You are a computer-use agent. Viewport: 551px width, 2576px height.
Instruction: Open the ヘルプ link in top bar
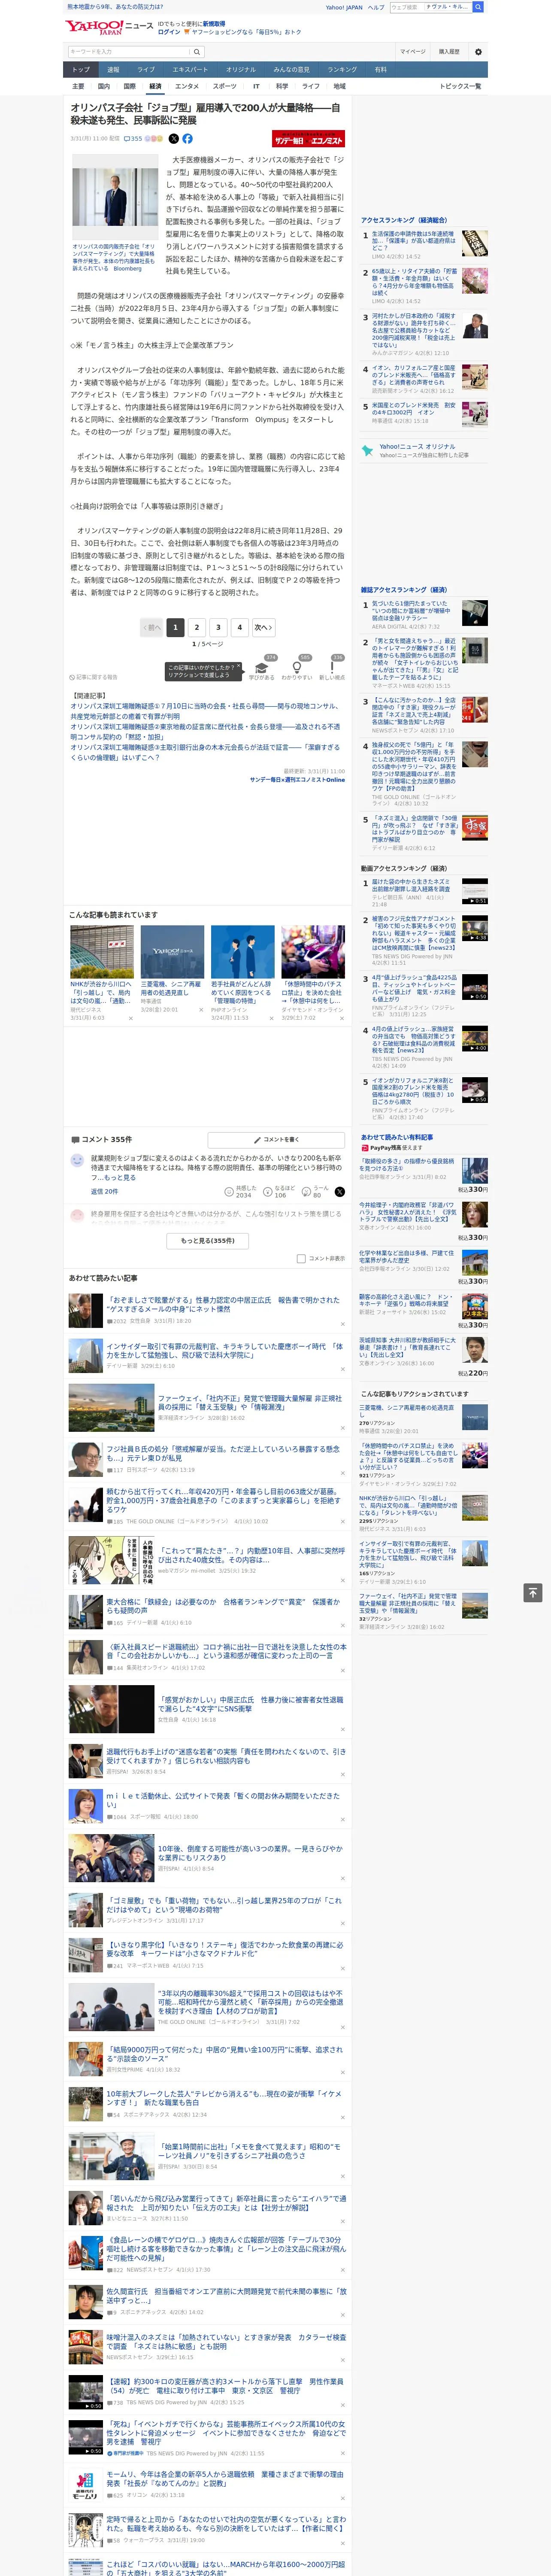pos(375,7)
